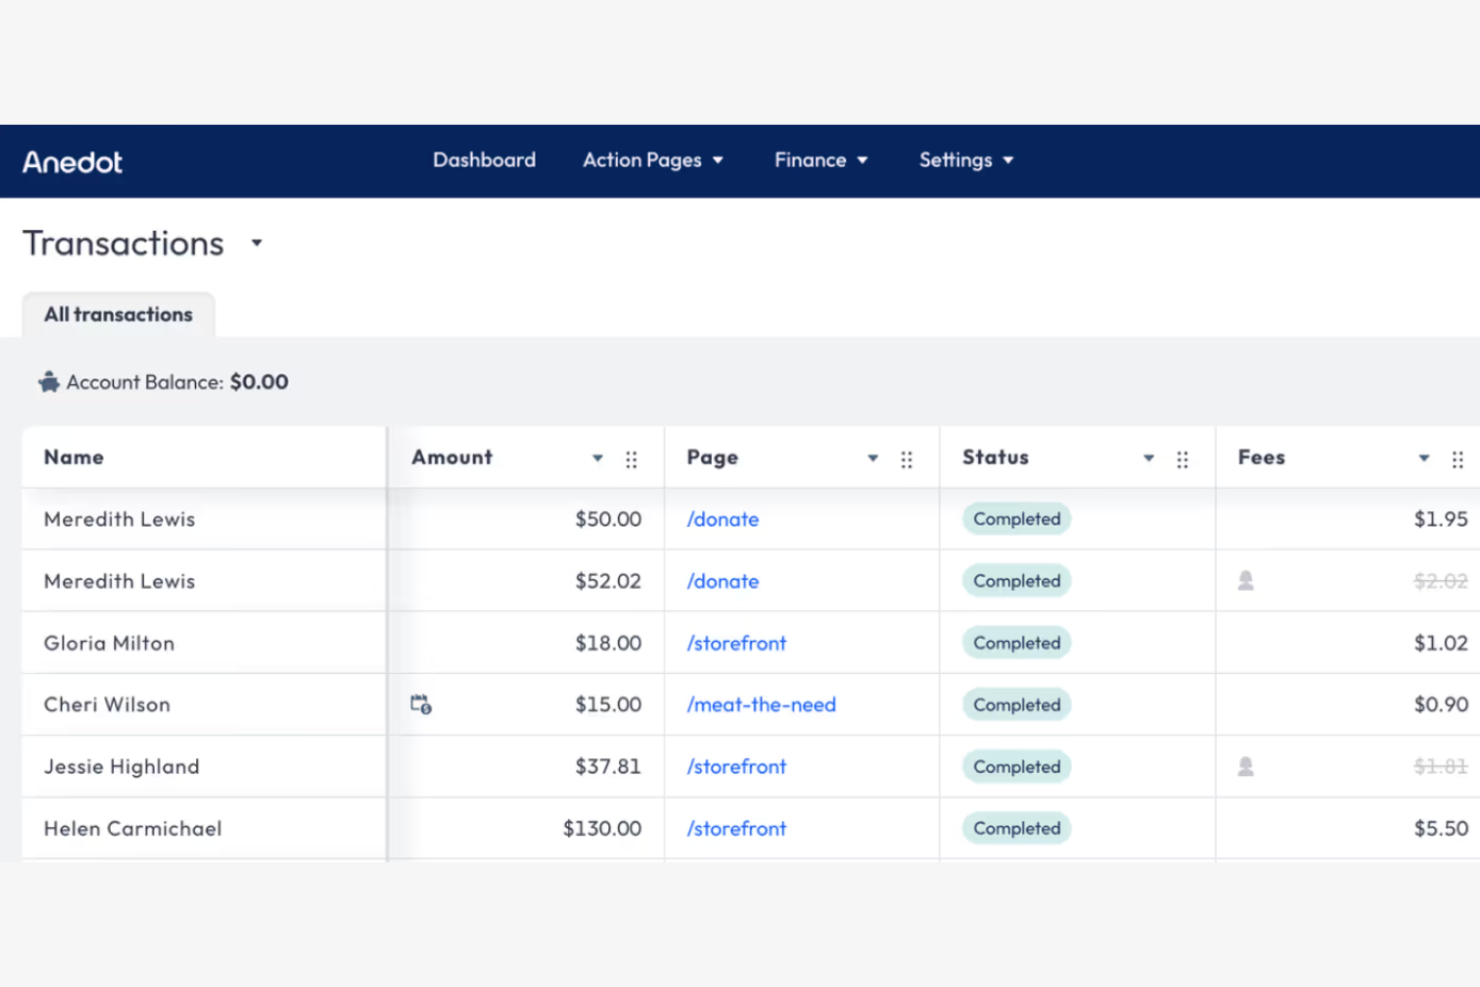This screenshot has width=1480, height=987.
Task: Click the person icon in Meredith Lewis's fees cell
Action: [1245, 580]
